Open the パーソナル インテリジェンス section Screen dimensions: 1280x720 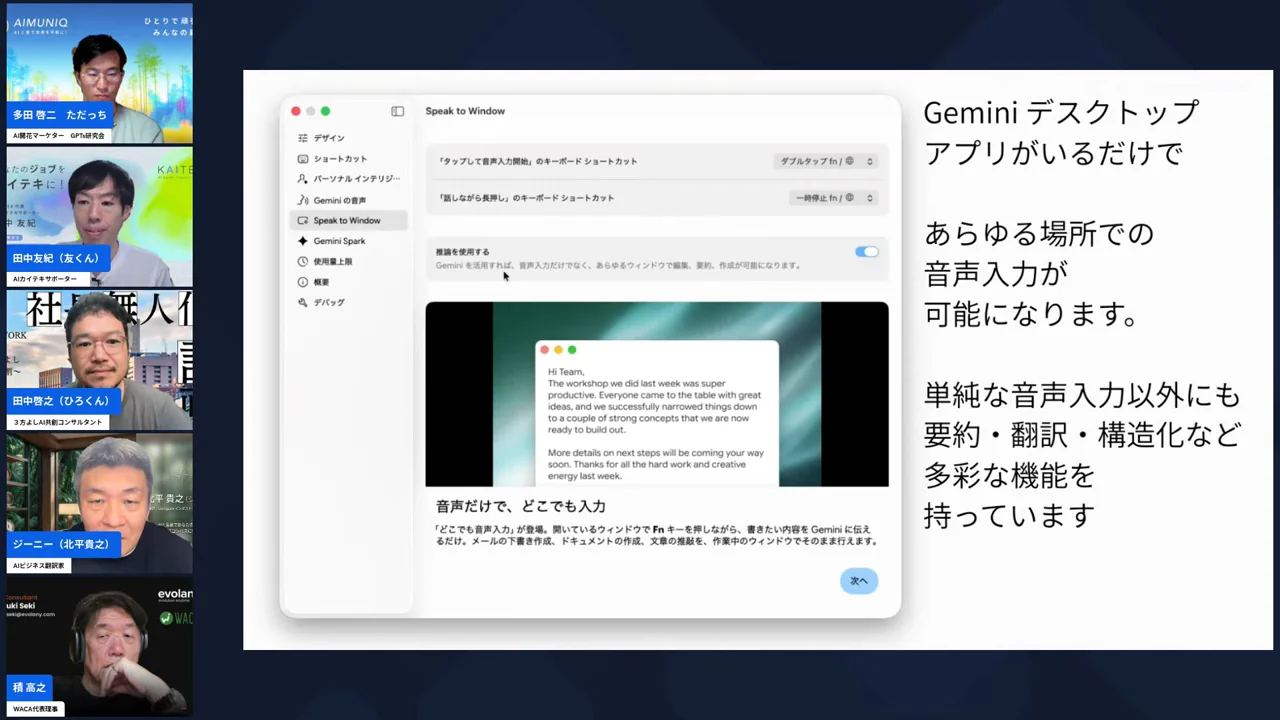[x=348, y=179]
